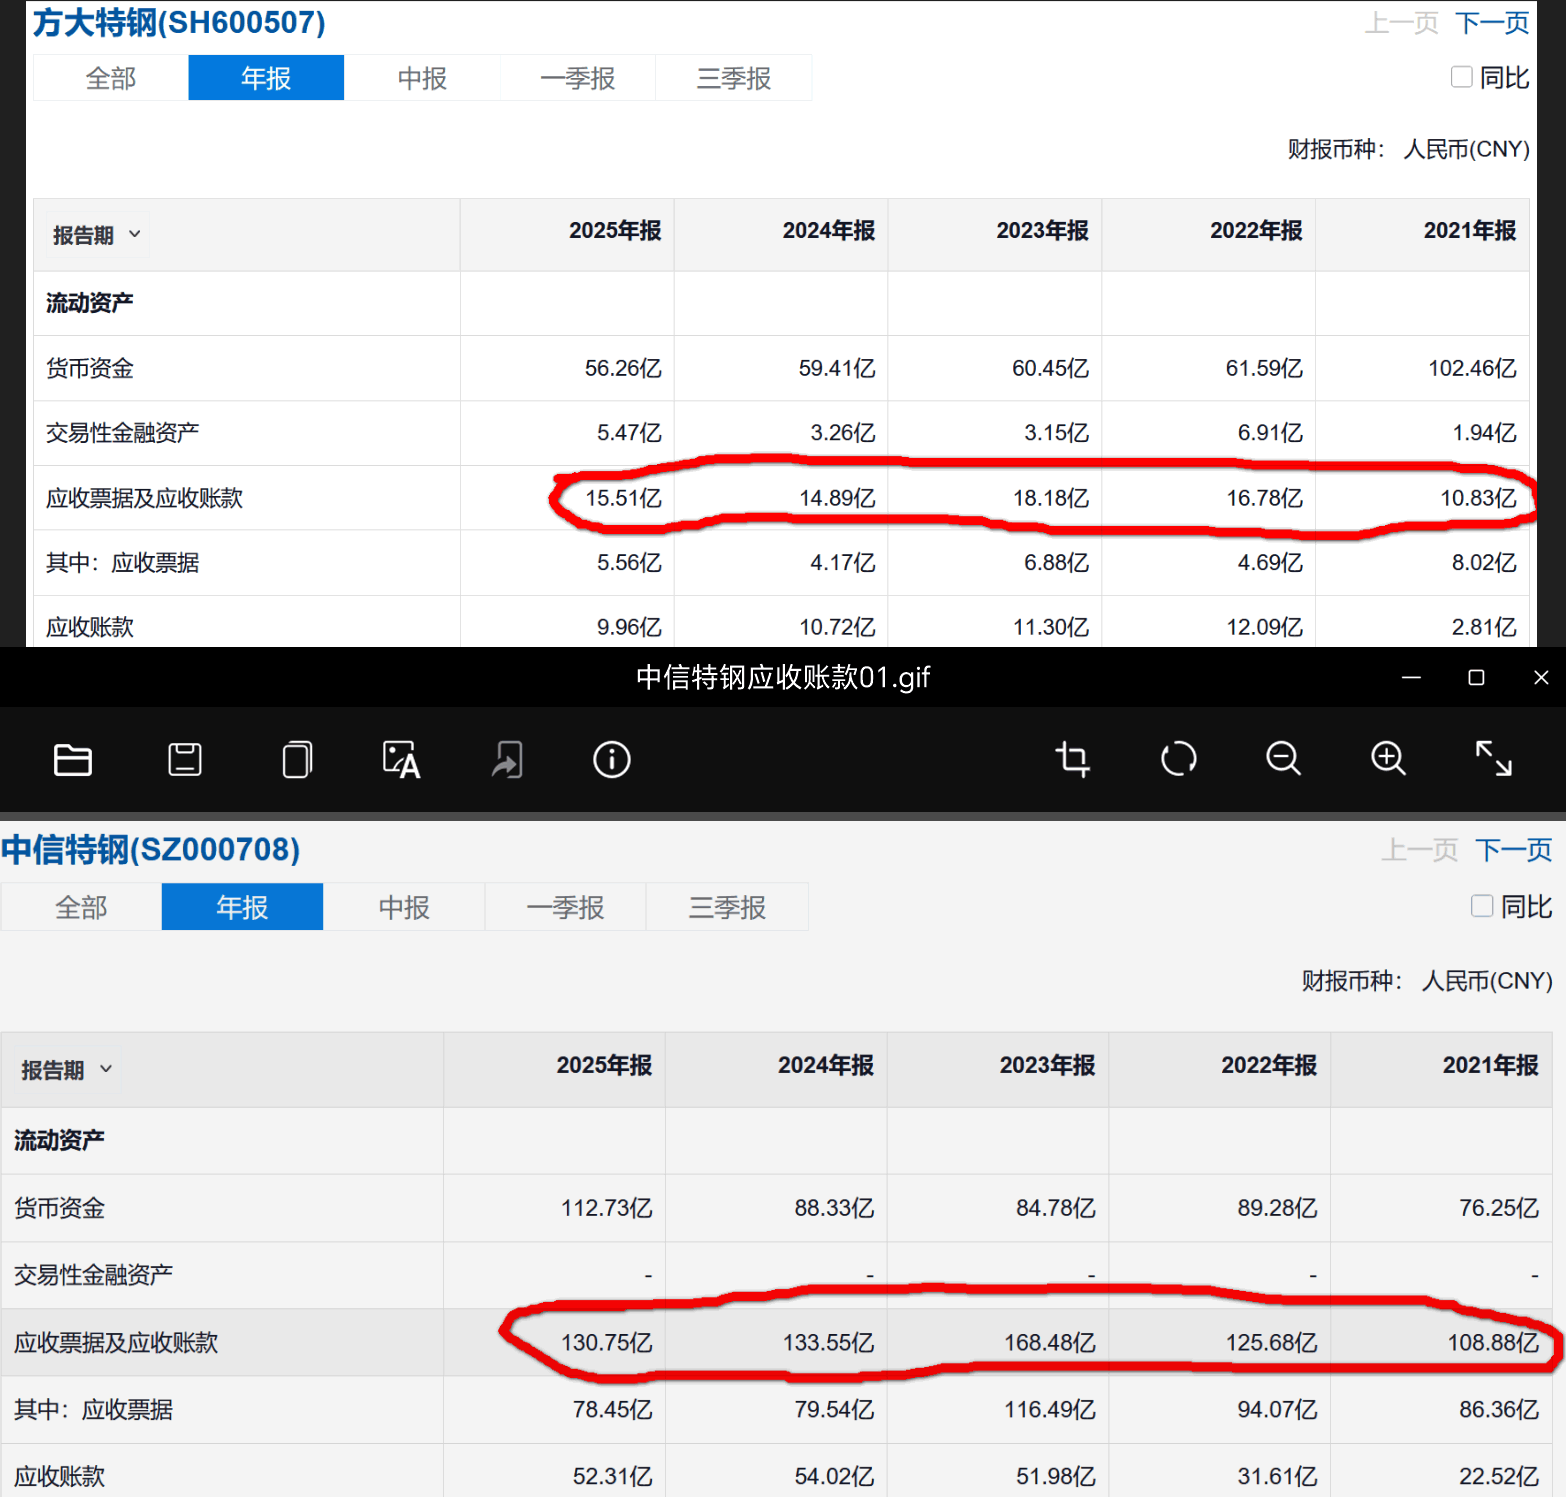Open the 方大特钢(SH600507) title link
The height and width of the screenshot is (1497, 1566).
click(179, 22)
